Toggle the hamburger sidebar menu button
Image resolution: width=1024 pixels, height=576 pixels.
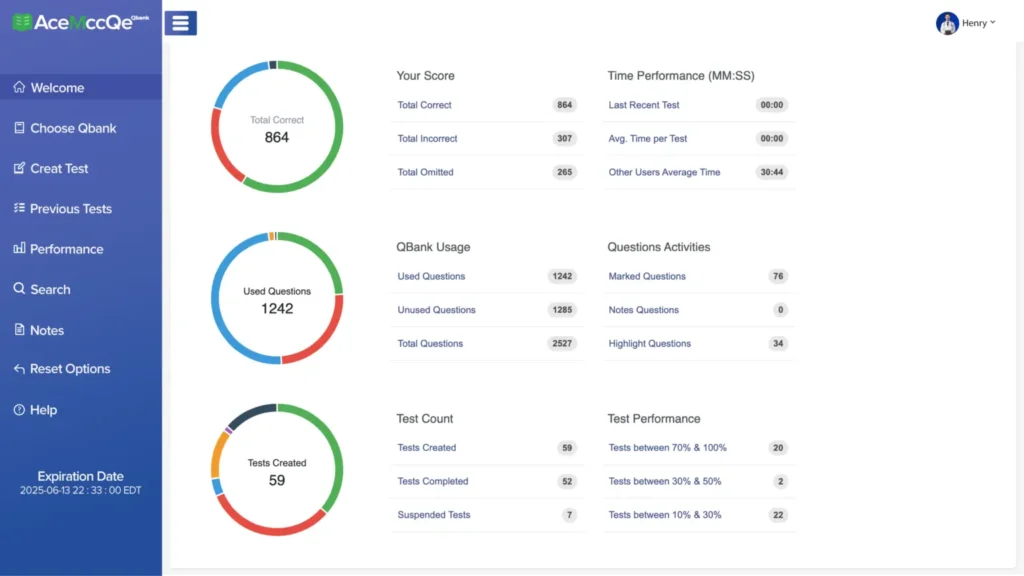180,23
